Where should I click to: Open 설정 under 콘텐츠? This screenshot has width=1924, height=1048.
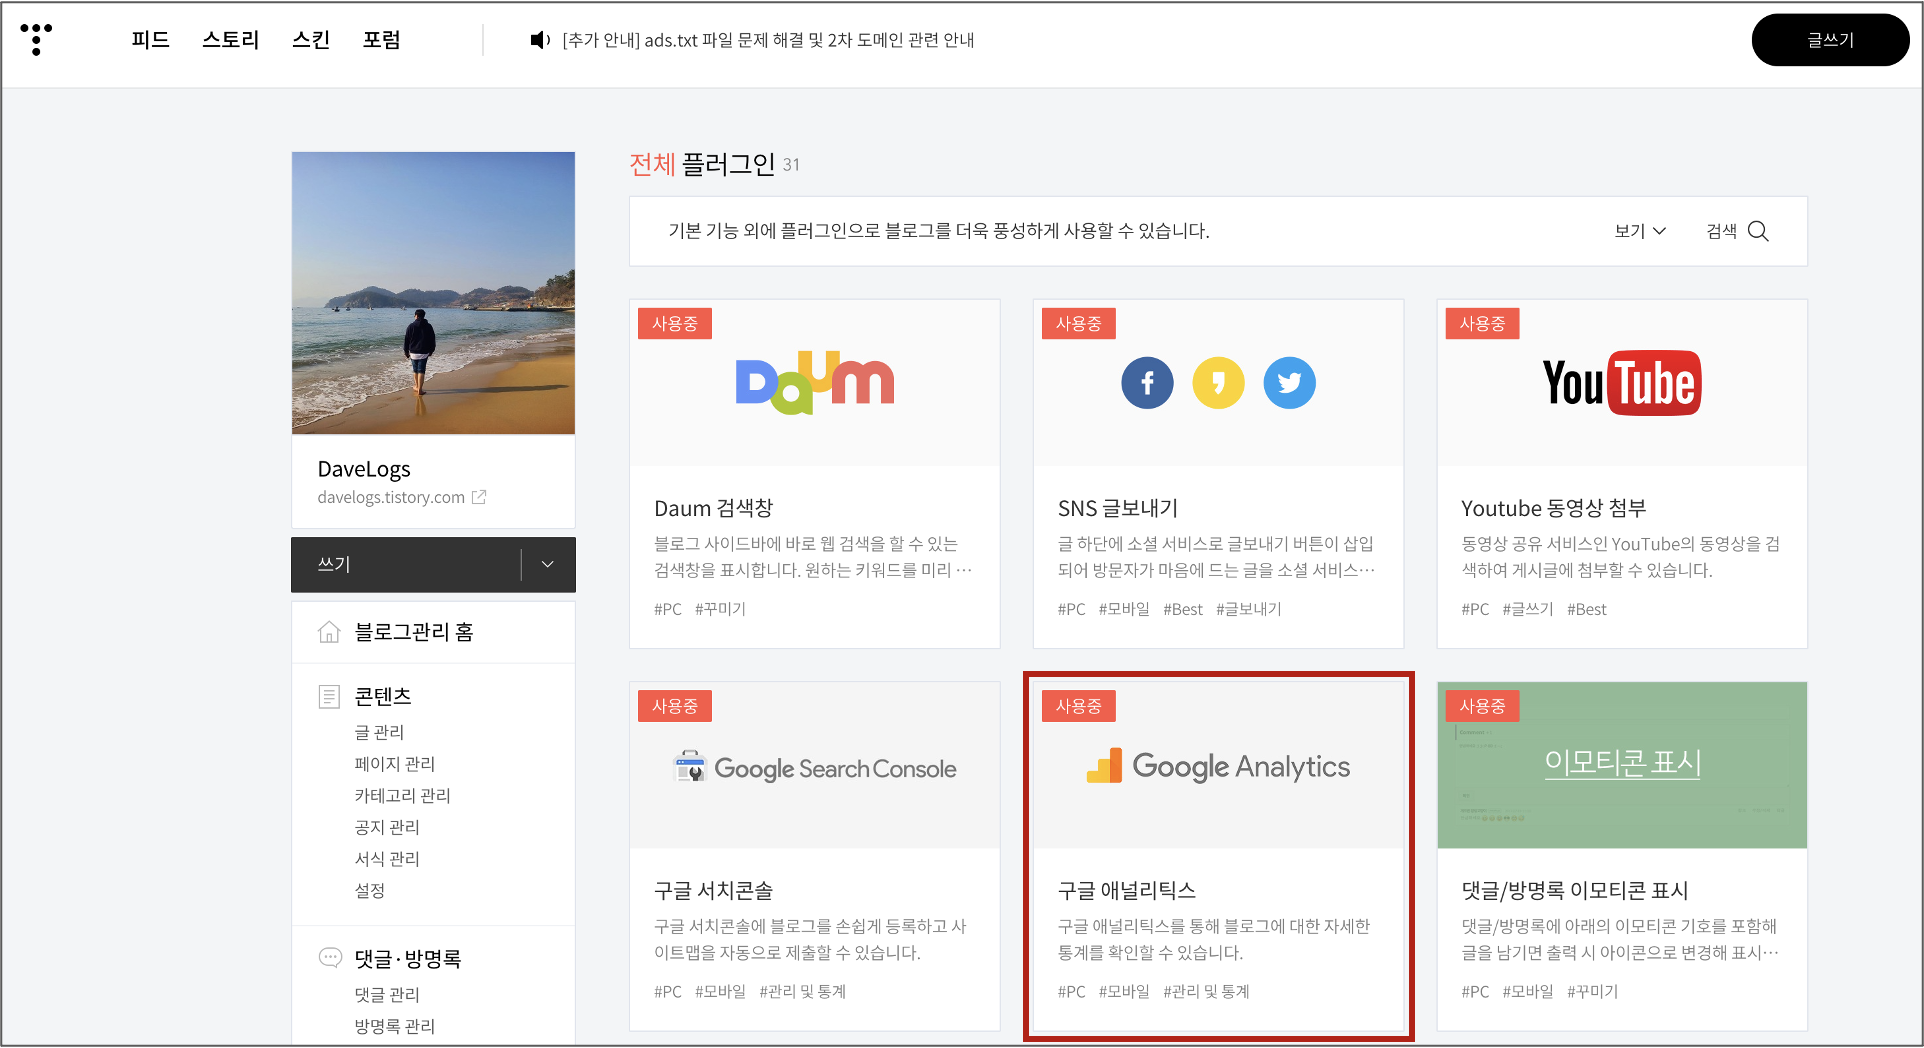point(370,890)
